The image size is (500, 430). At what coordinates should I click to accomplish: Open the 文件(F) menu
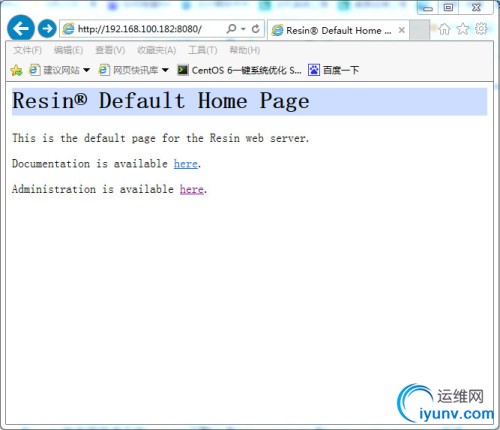(x=27, y=50)
